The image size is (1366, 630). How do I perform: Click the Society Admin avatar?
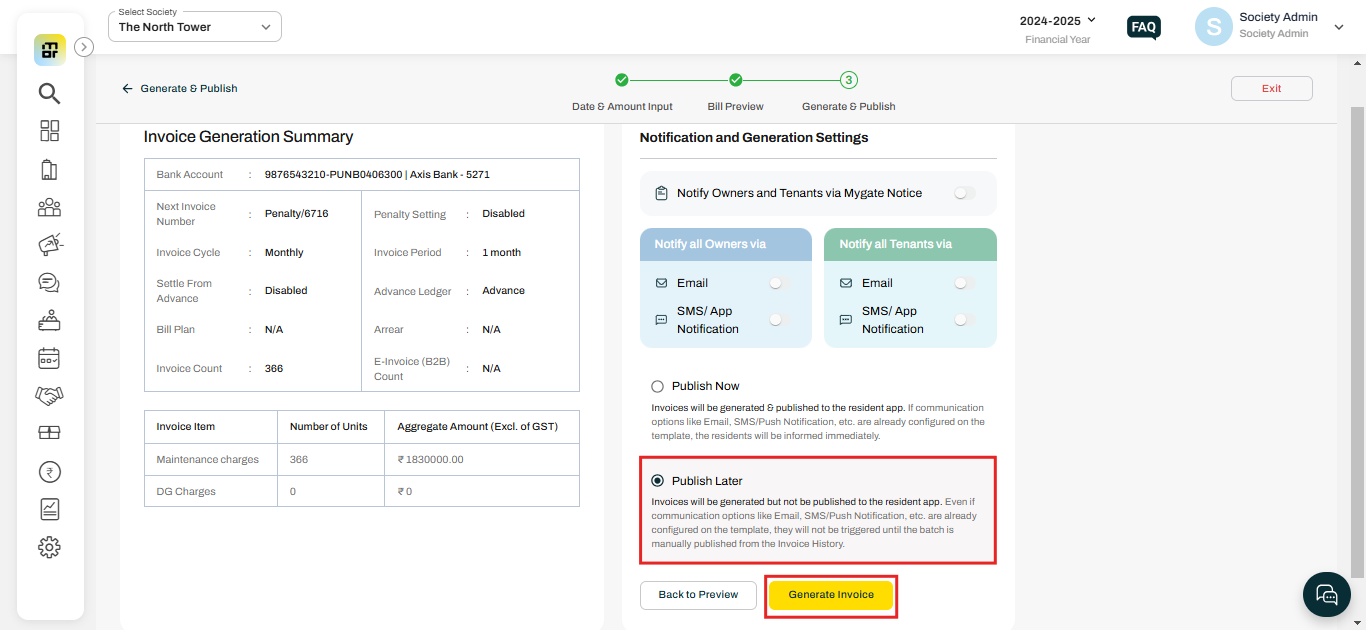coord(1213,27)
